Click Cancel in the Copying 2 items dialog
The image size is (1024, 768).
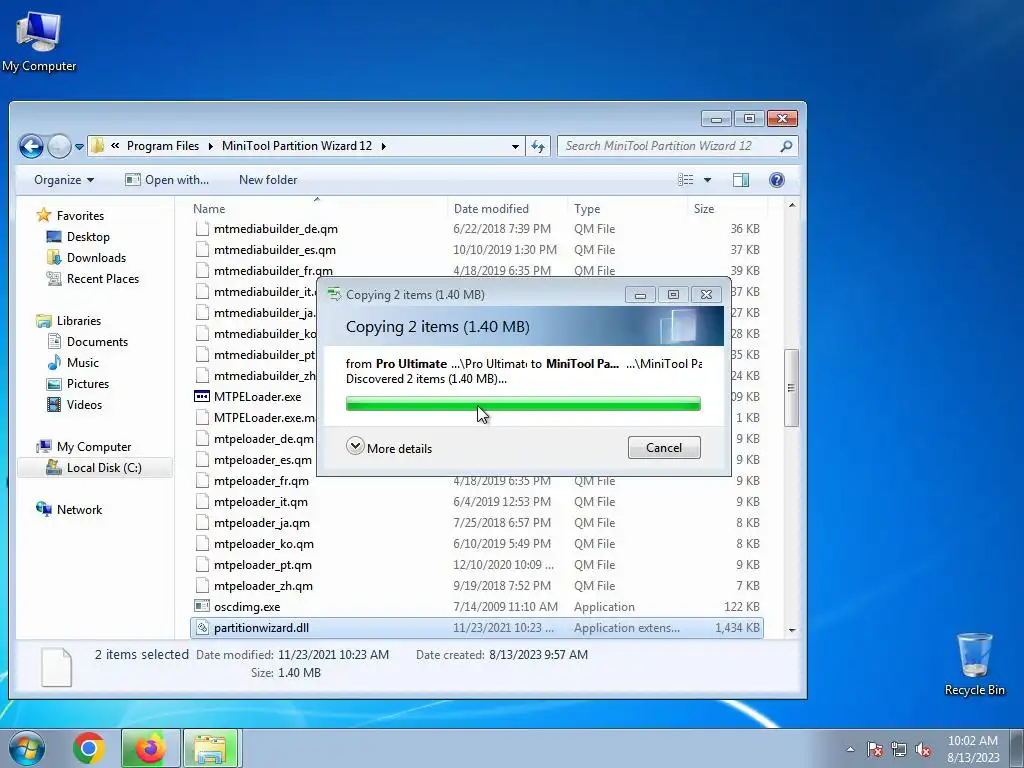coord(664,447)
